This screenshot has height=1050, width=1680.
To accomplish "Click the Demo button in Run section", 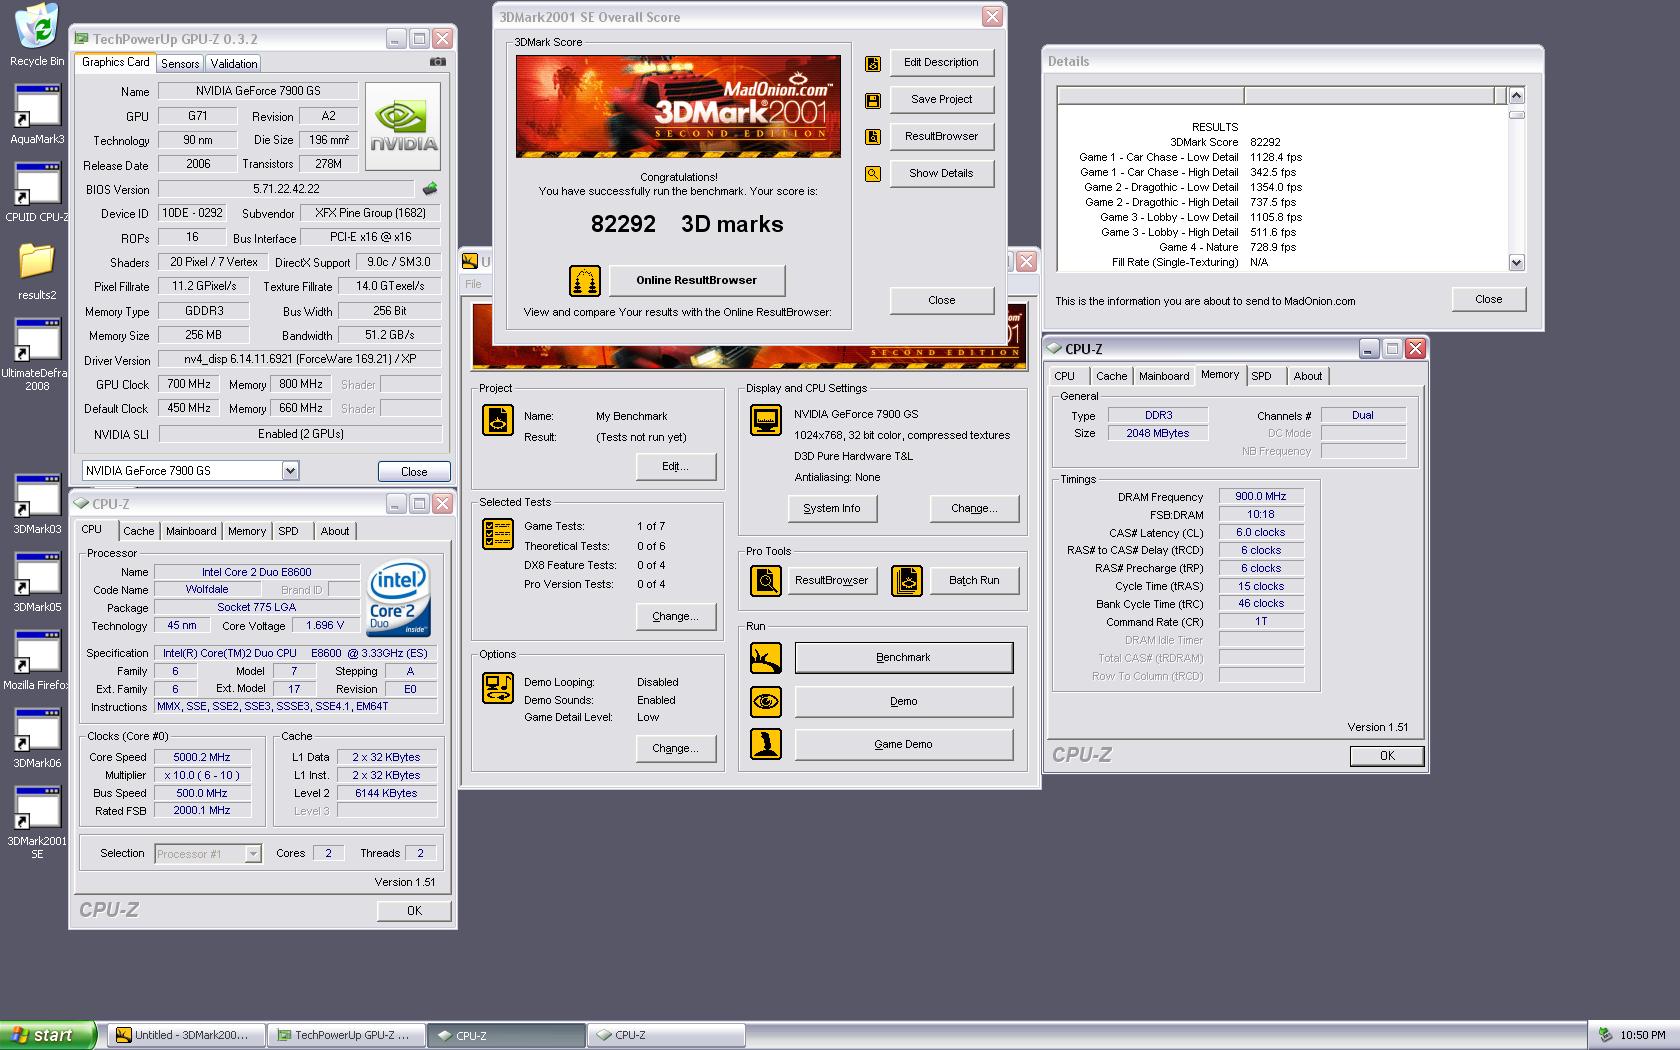I will (x=903, y=702).
